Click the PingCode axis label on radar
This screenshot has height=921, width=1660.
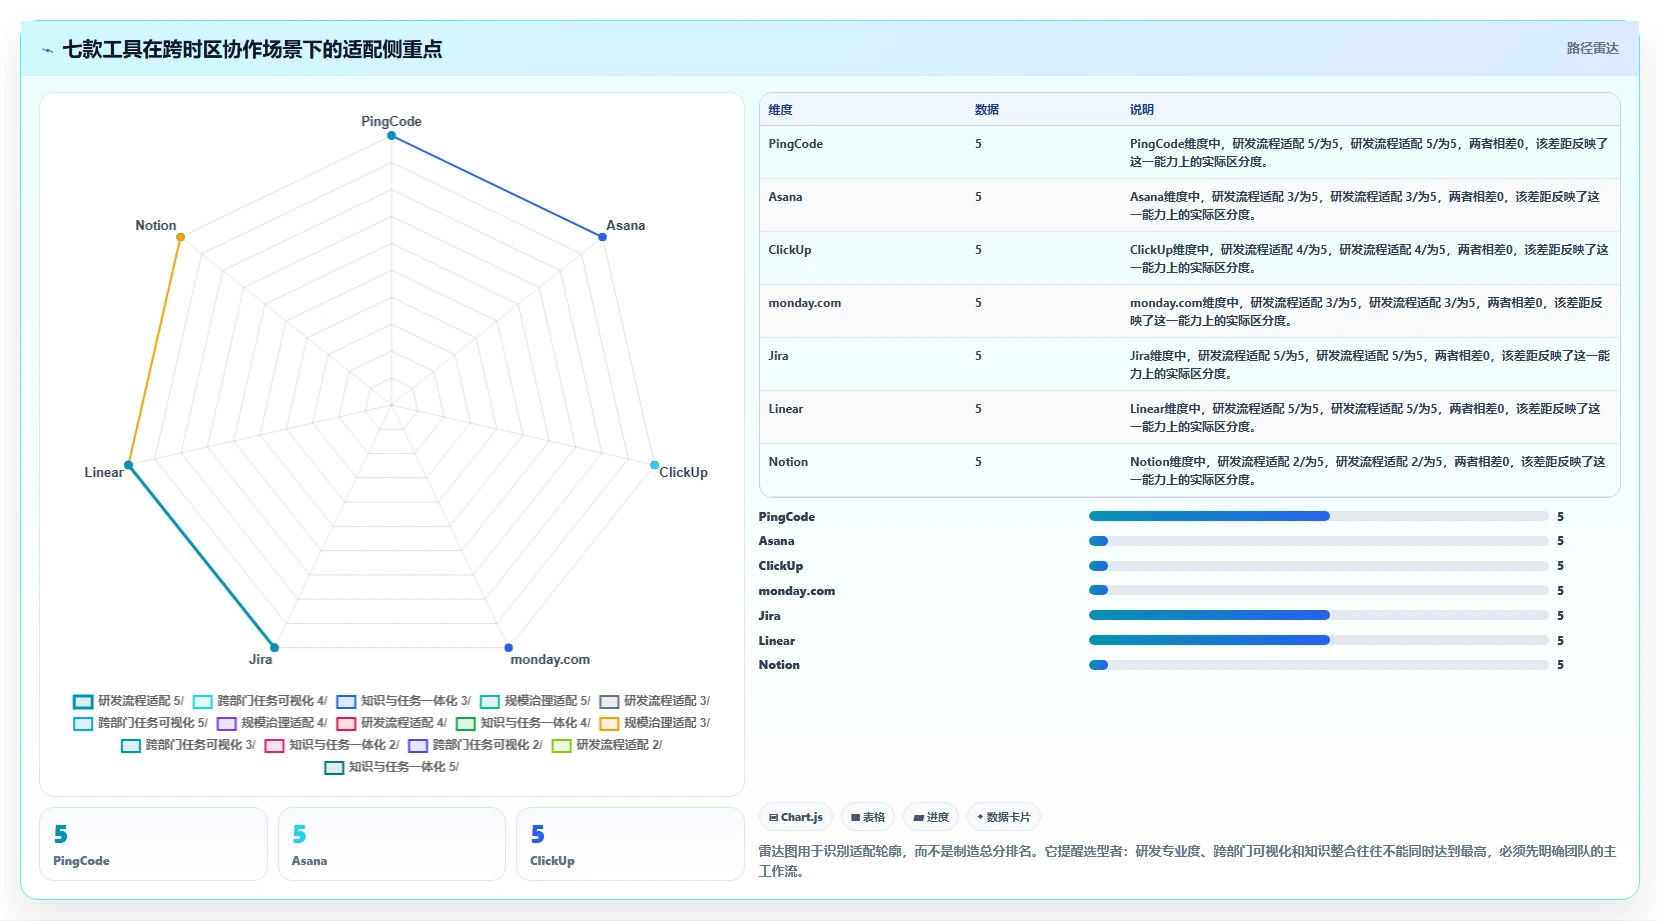point(391,121)
